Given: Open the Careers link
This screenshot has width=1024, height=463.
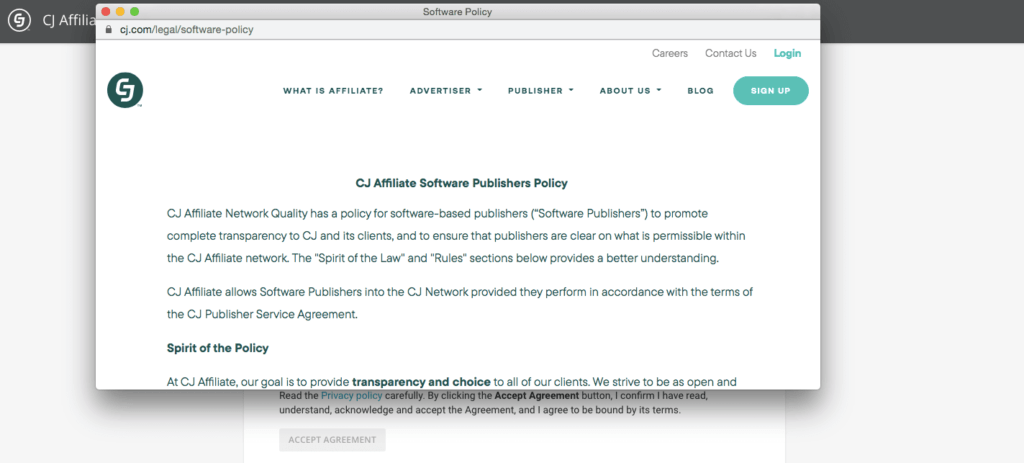Looking at the screenshot, I should [670, 53].
